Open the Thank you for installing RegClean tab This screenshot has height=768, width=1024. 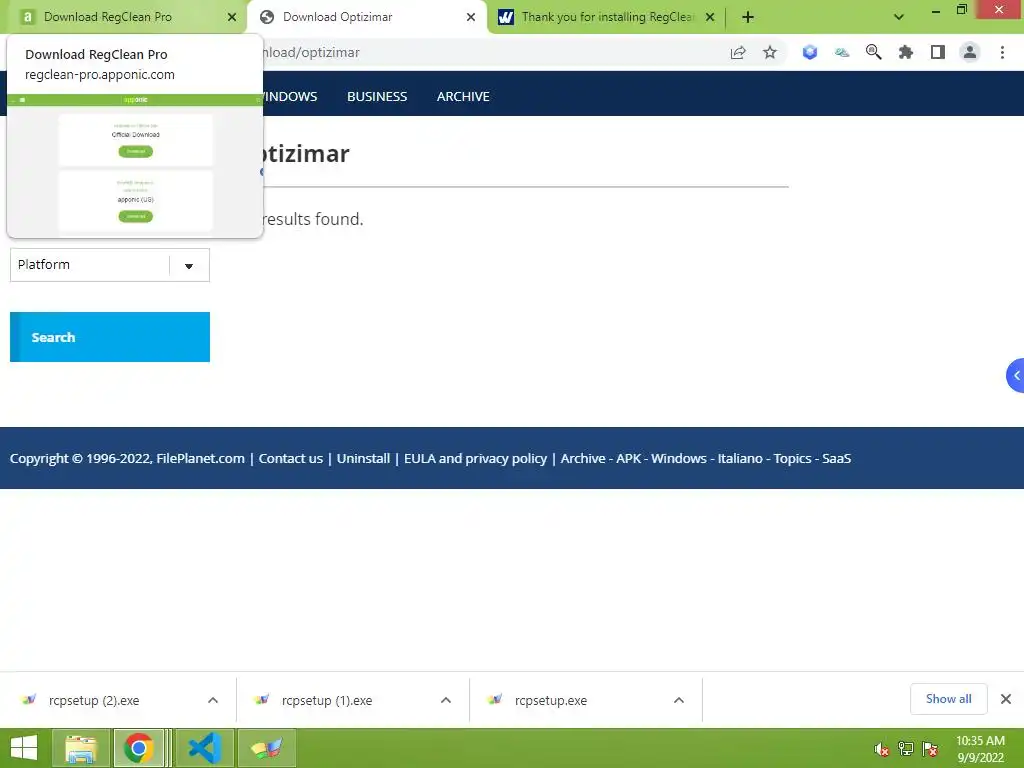pyautogui.click(x=607, y=17)
